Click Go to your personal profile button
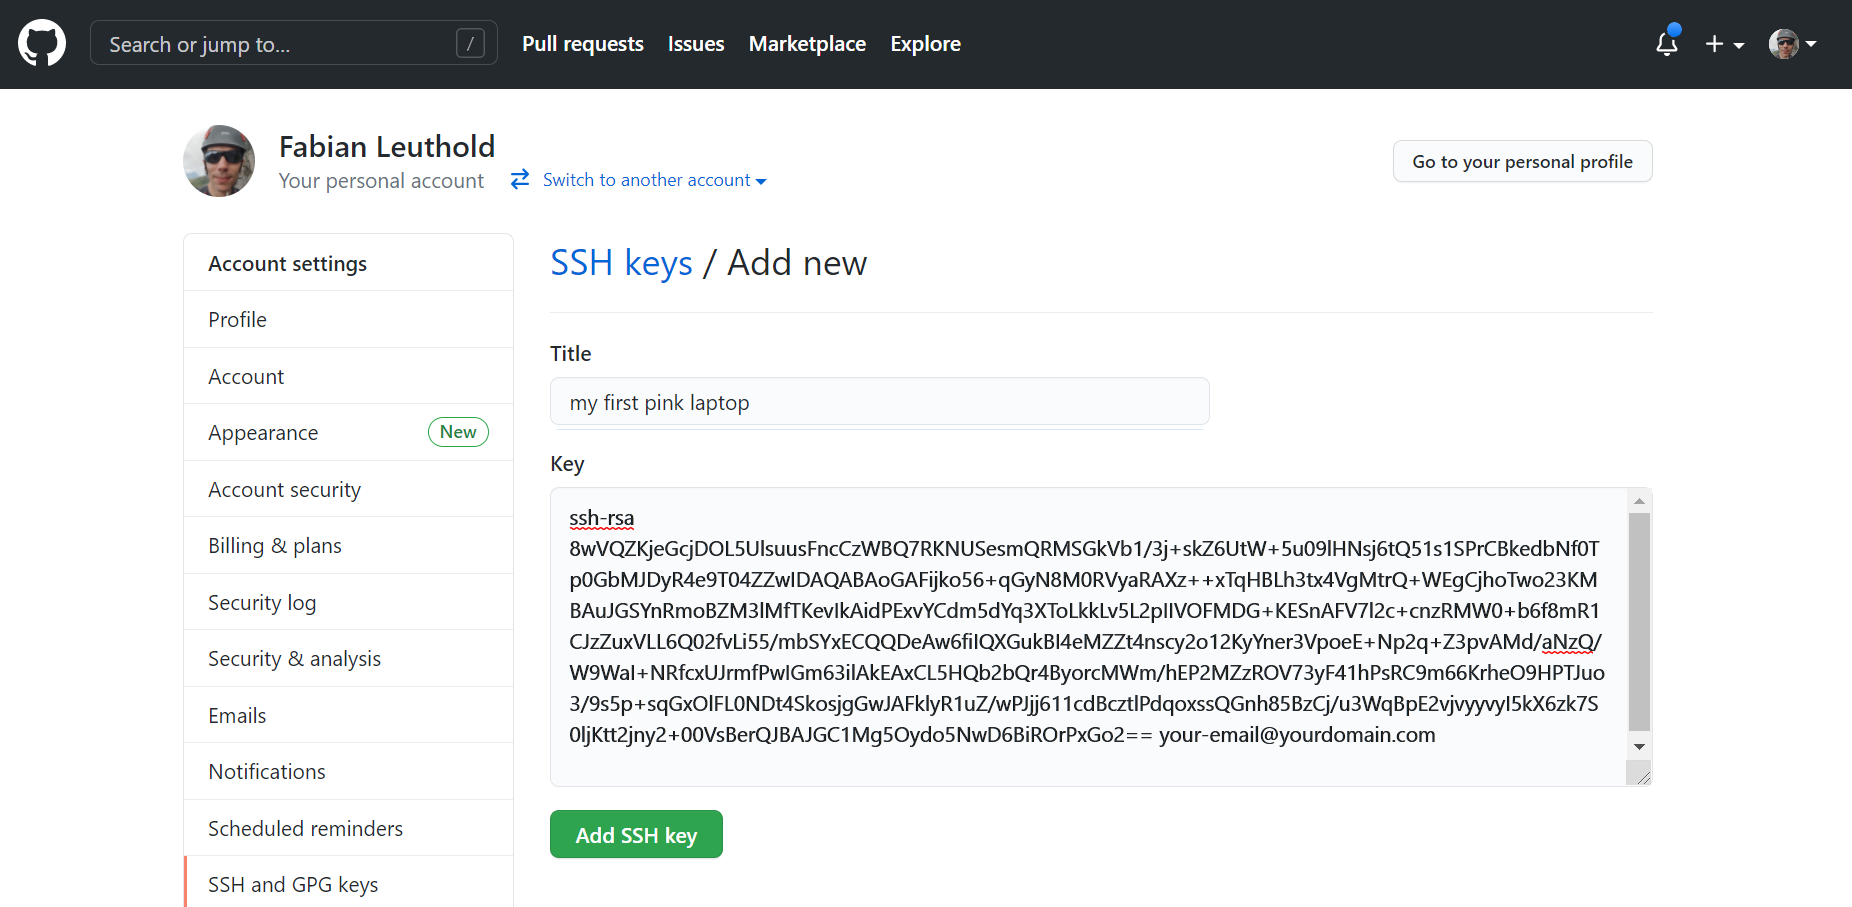 point(1522,162)
